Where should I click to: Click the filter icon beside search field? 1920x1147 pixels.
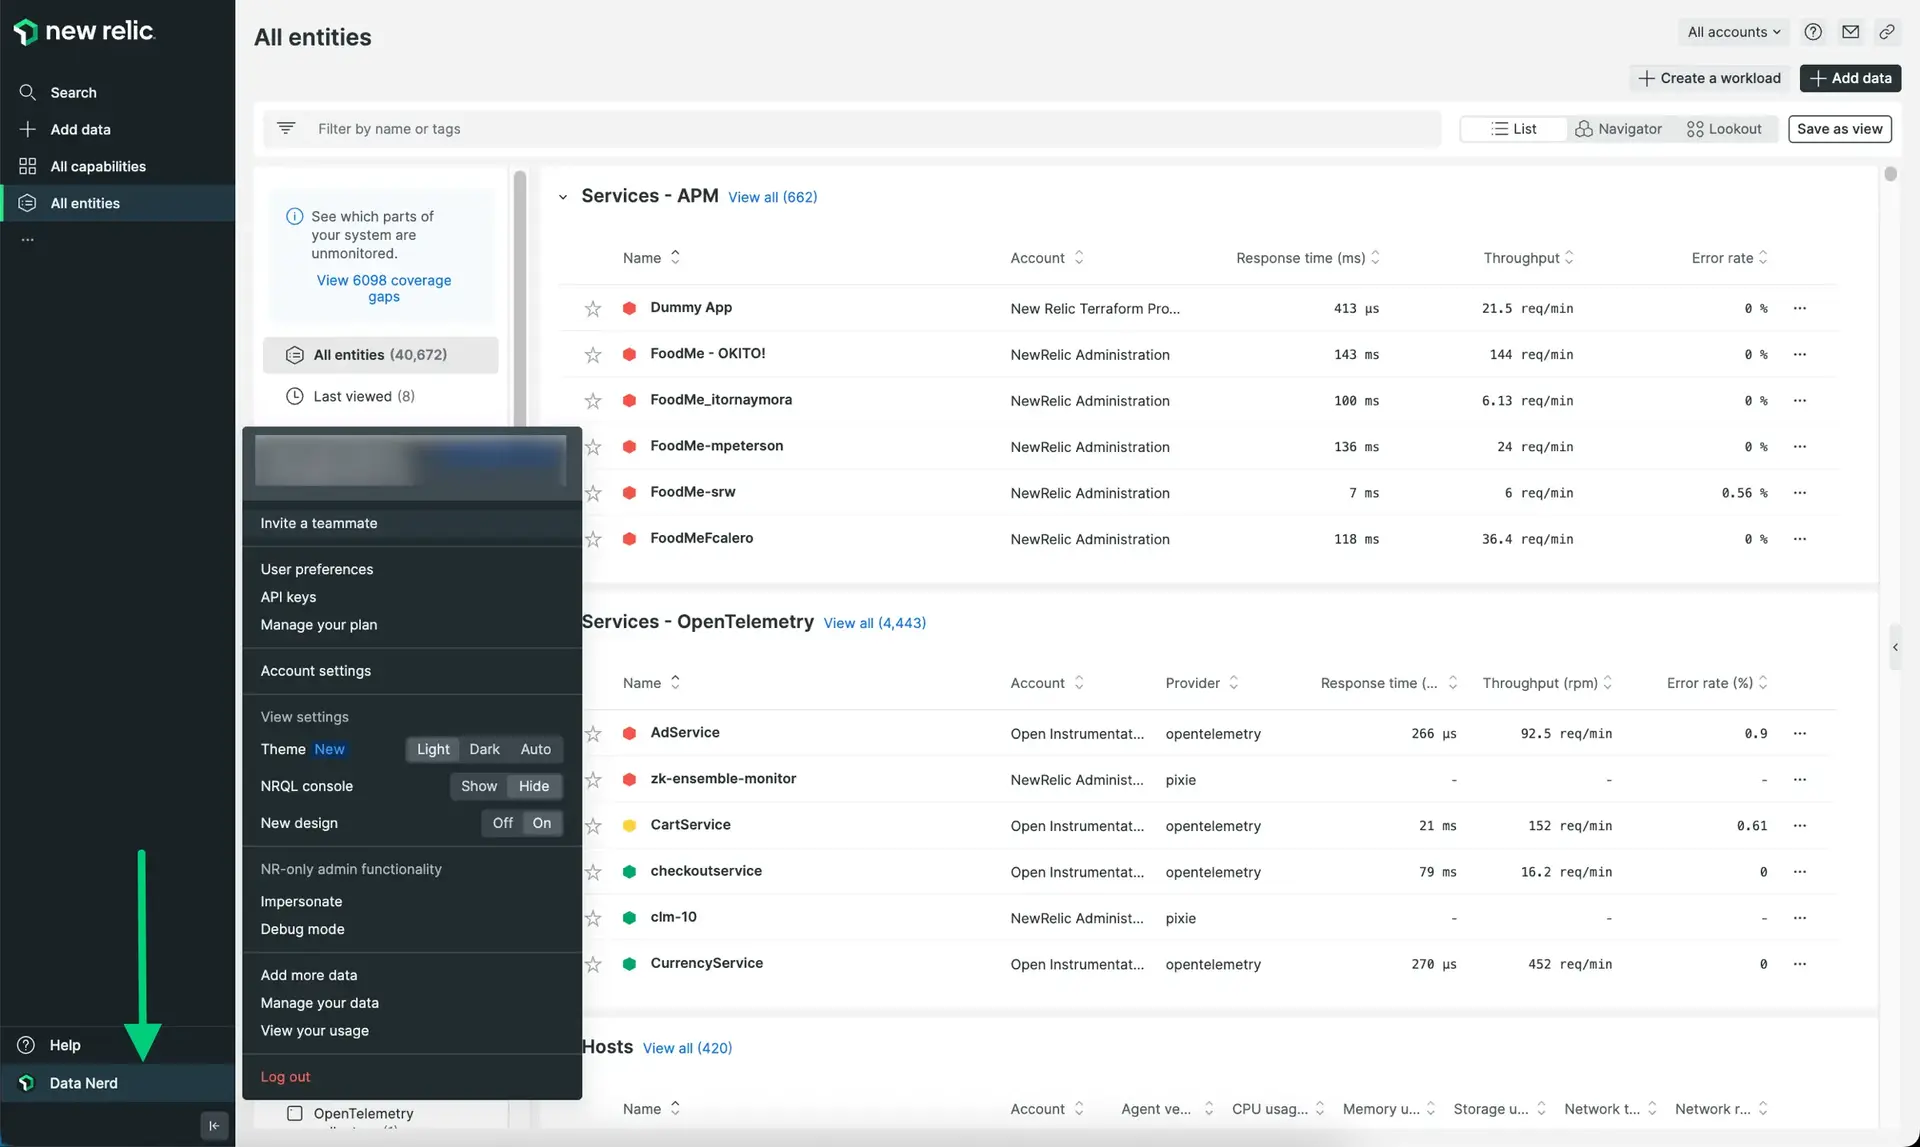(x=286, y=128)
